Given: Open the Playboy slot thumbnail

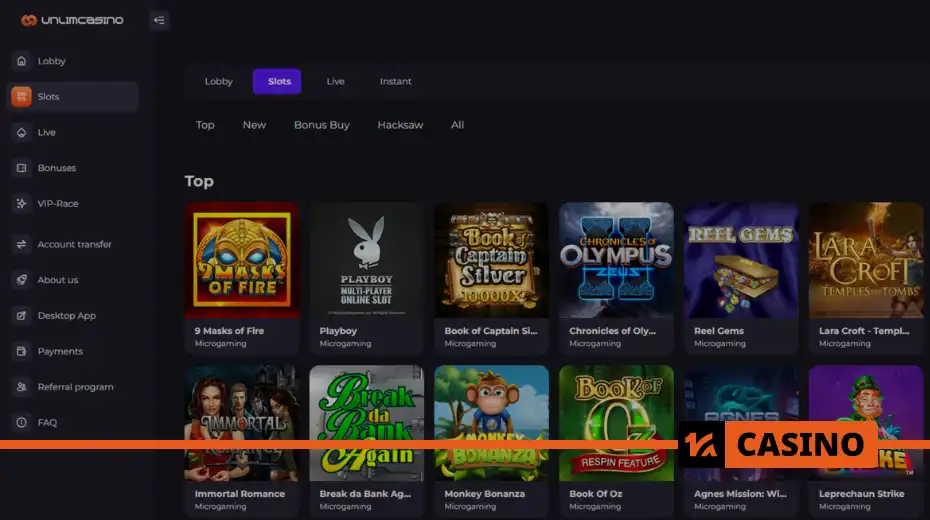Looking at the screenshot, I should tap(367, 260).
